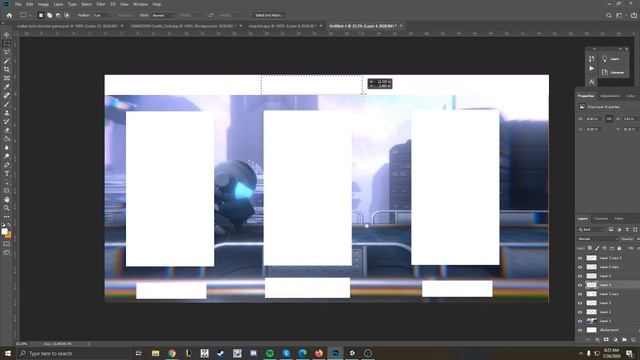Select the Rectangular Marquee tool in toolbox
640x360 pixels.
[7, 43]
